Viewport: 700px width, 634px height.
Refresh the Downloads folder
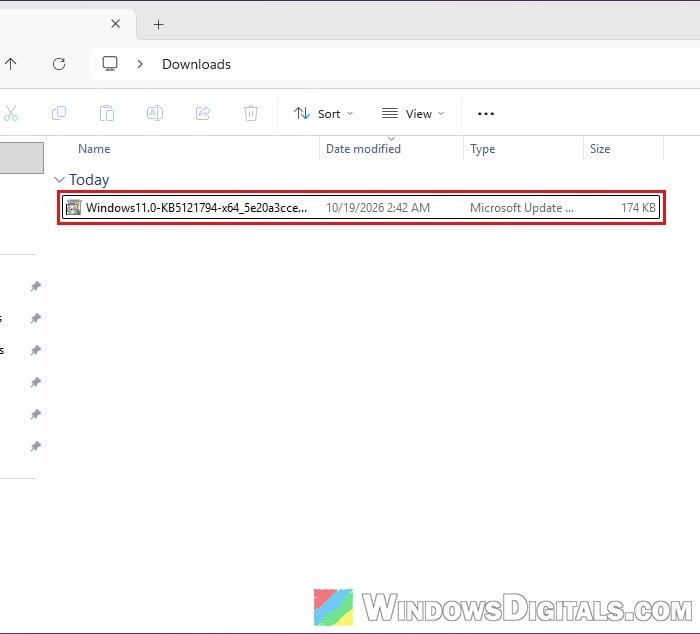59,64
